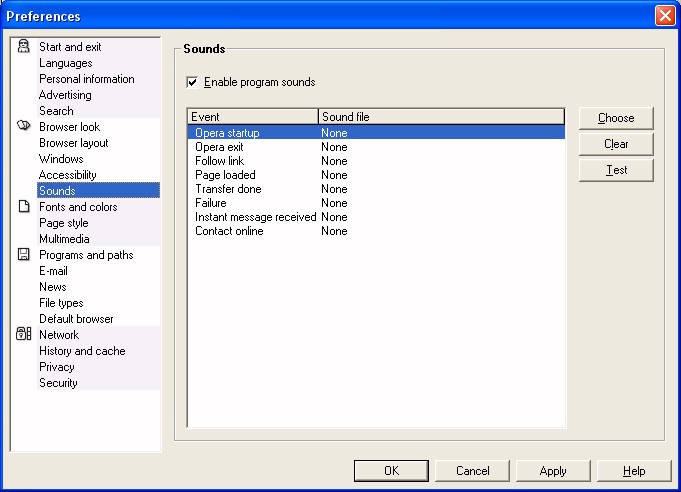Screen dimensions: 681x492
Task: Click None sound file for Opera exit
Action: 334,147
